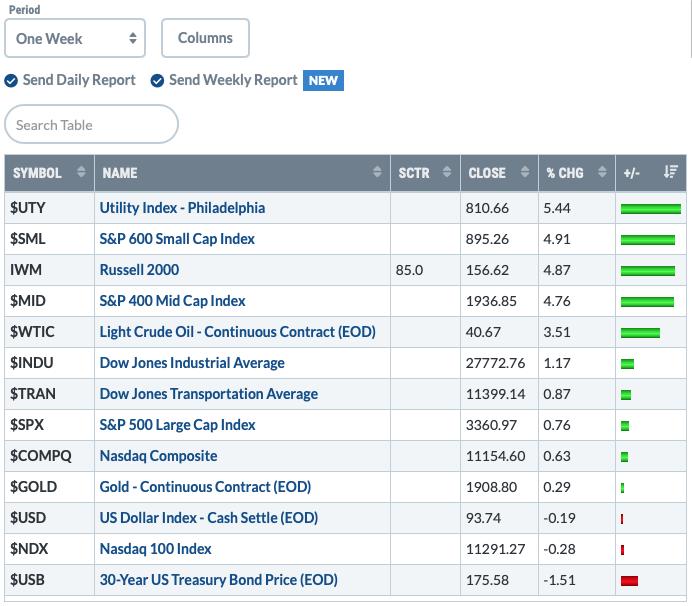
Task: Open the Nasdaq 100 Index link
Action: (x=155, y=549)
